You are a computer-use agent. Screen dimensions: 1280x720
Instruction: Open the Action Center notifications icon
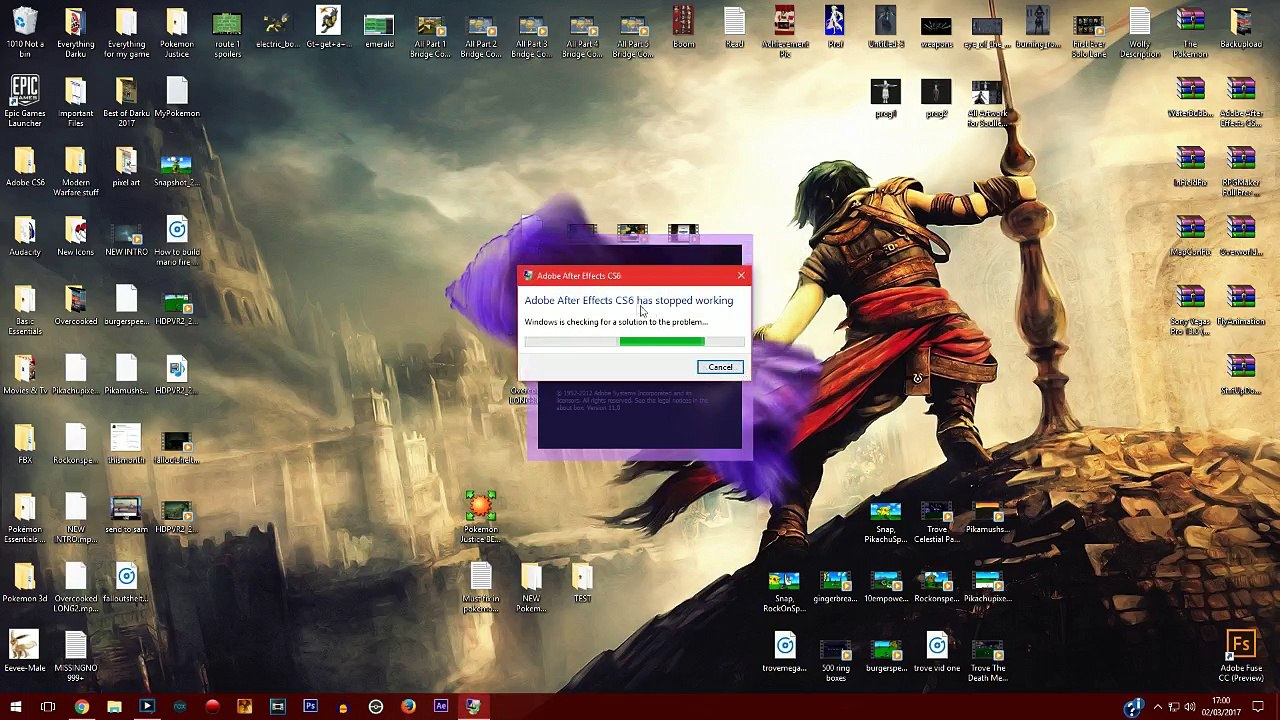click(1258, 707)
